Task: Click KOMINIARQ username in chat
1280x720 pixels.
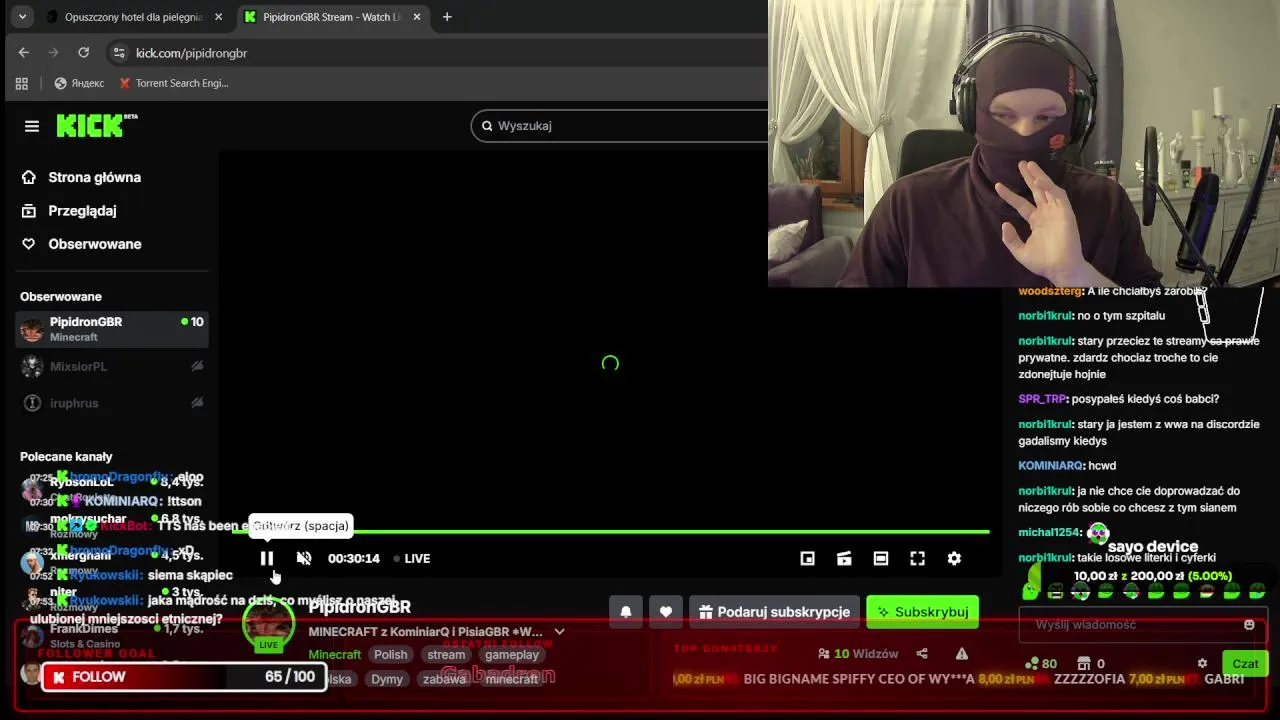Action: 1051,466
